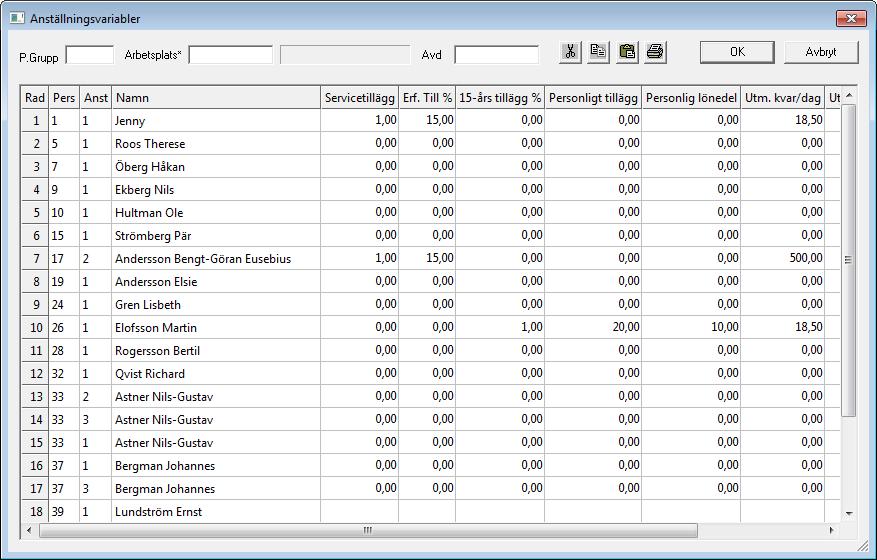Select the name cell Strömberg Pär
The image size is (877, 560).
point(216,235)
